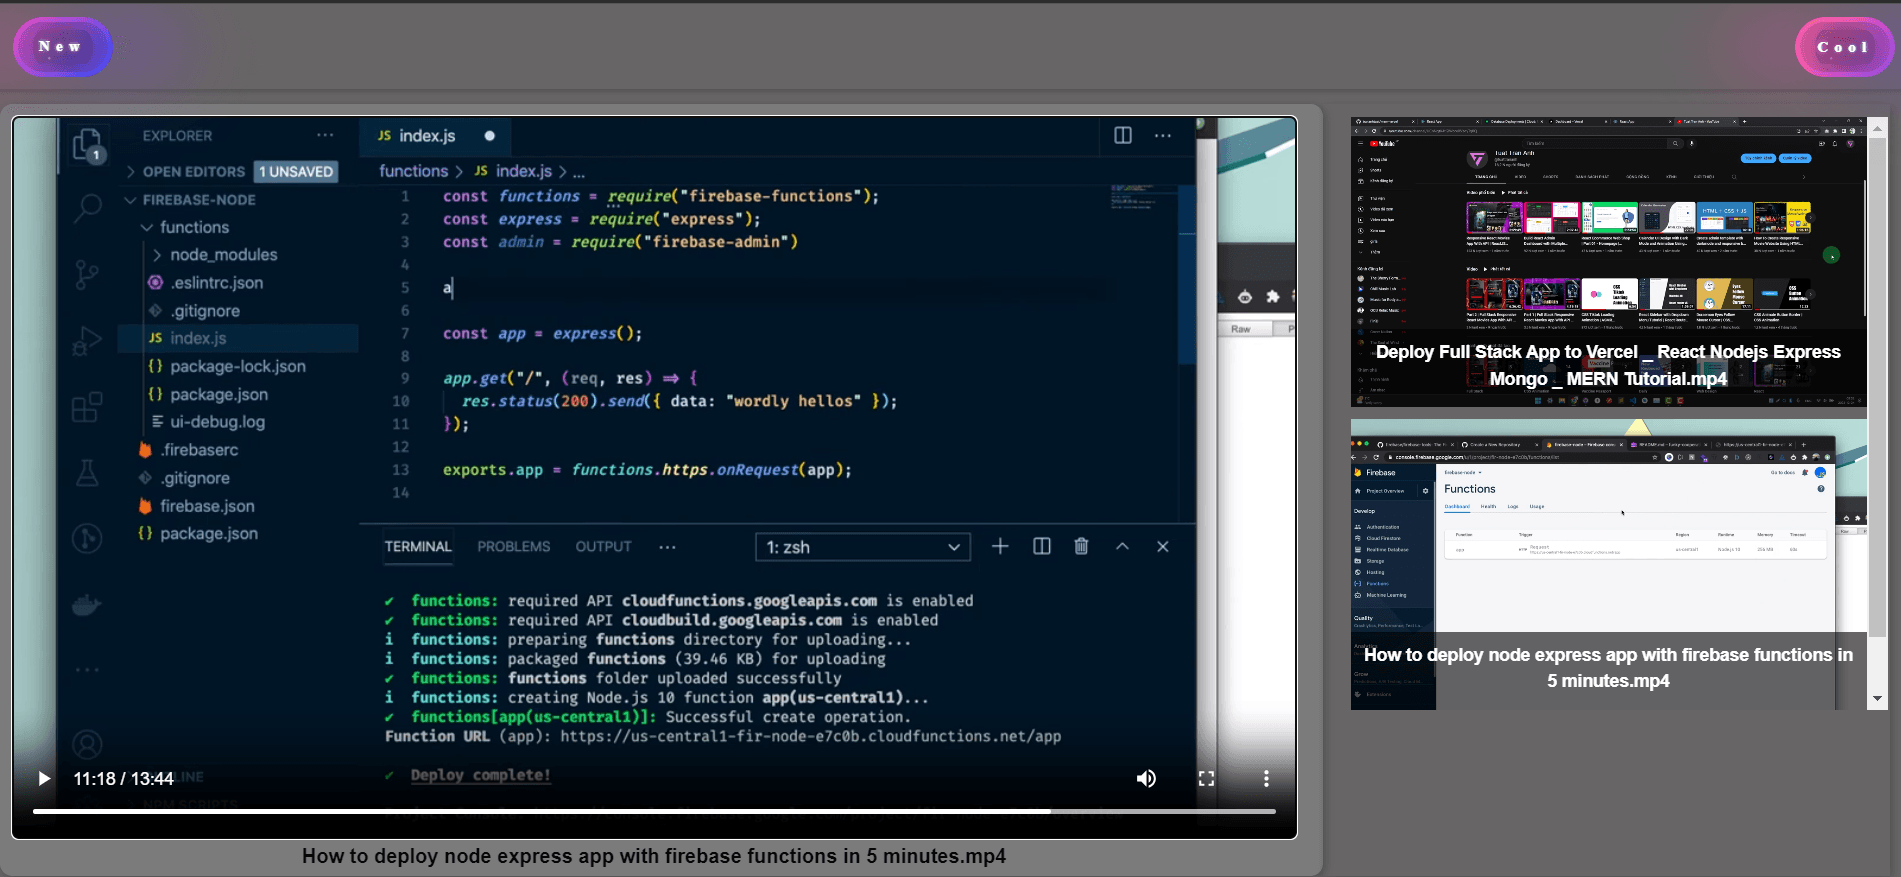This screenshot has height=877, width=1901.
Task: Maximize the panel with the chevron-up icon
Action: tap(1122, 546)
